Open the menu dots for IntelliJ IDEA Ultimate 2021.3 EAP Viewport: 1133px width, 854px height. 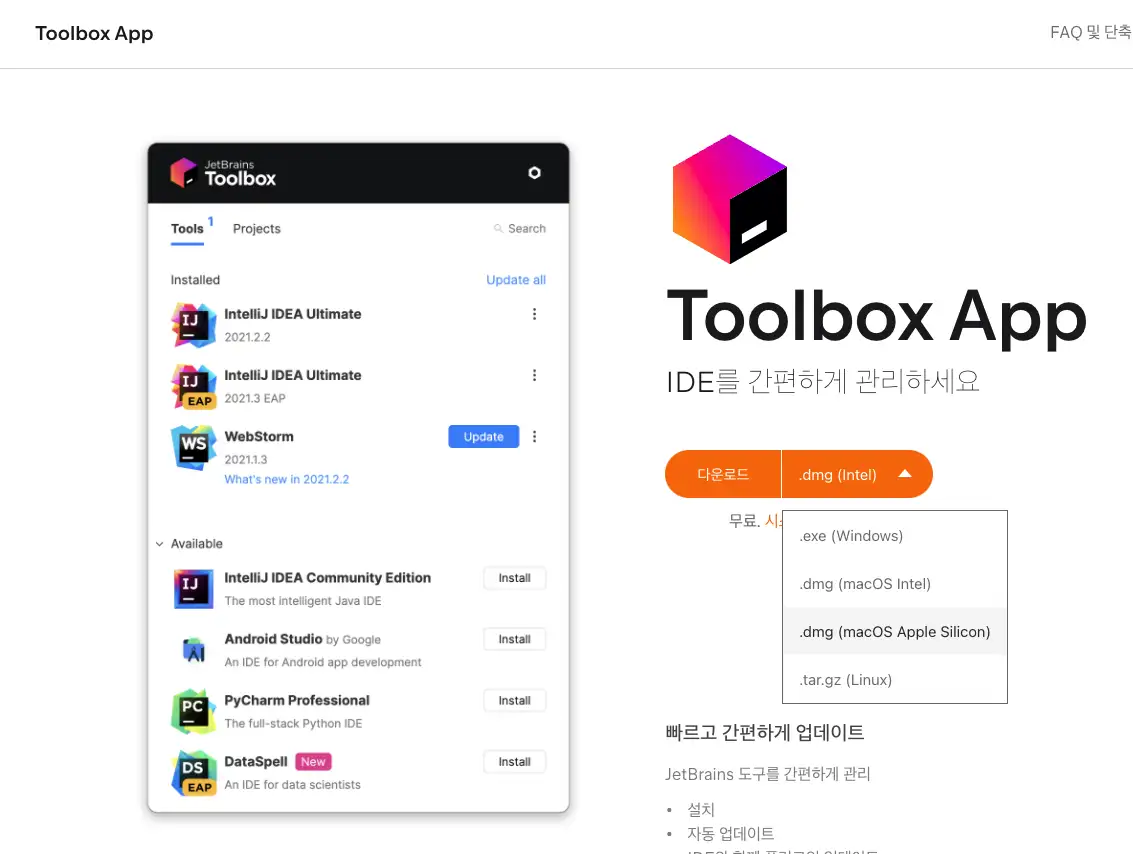(534, 375)
